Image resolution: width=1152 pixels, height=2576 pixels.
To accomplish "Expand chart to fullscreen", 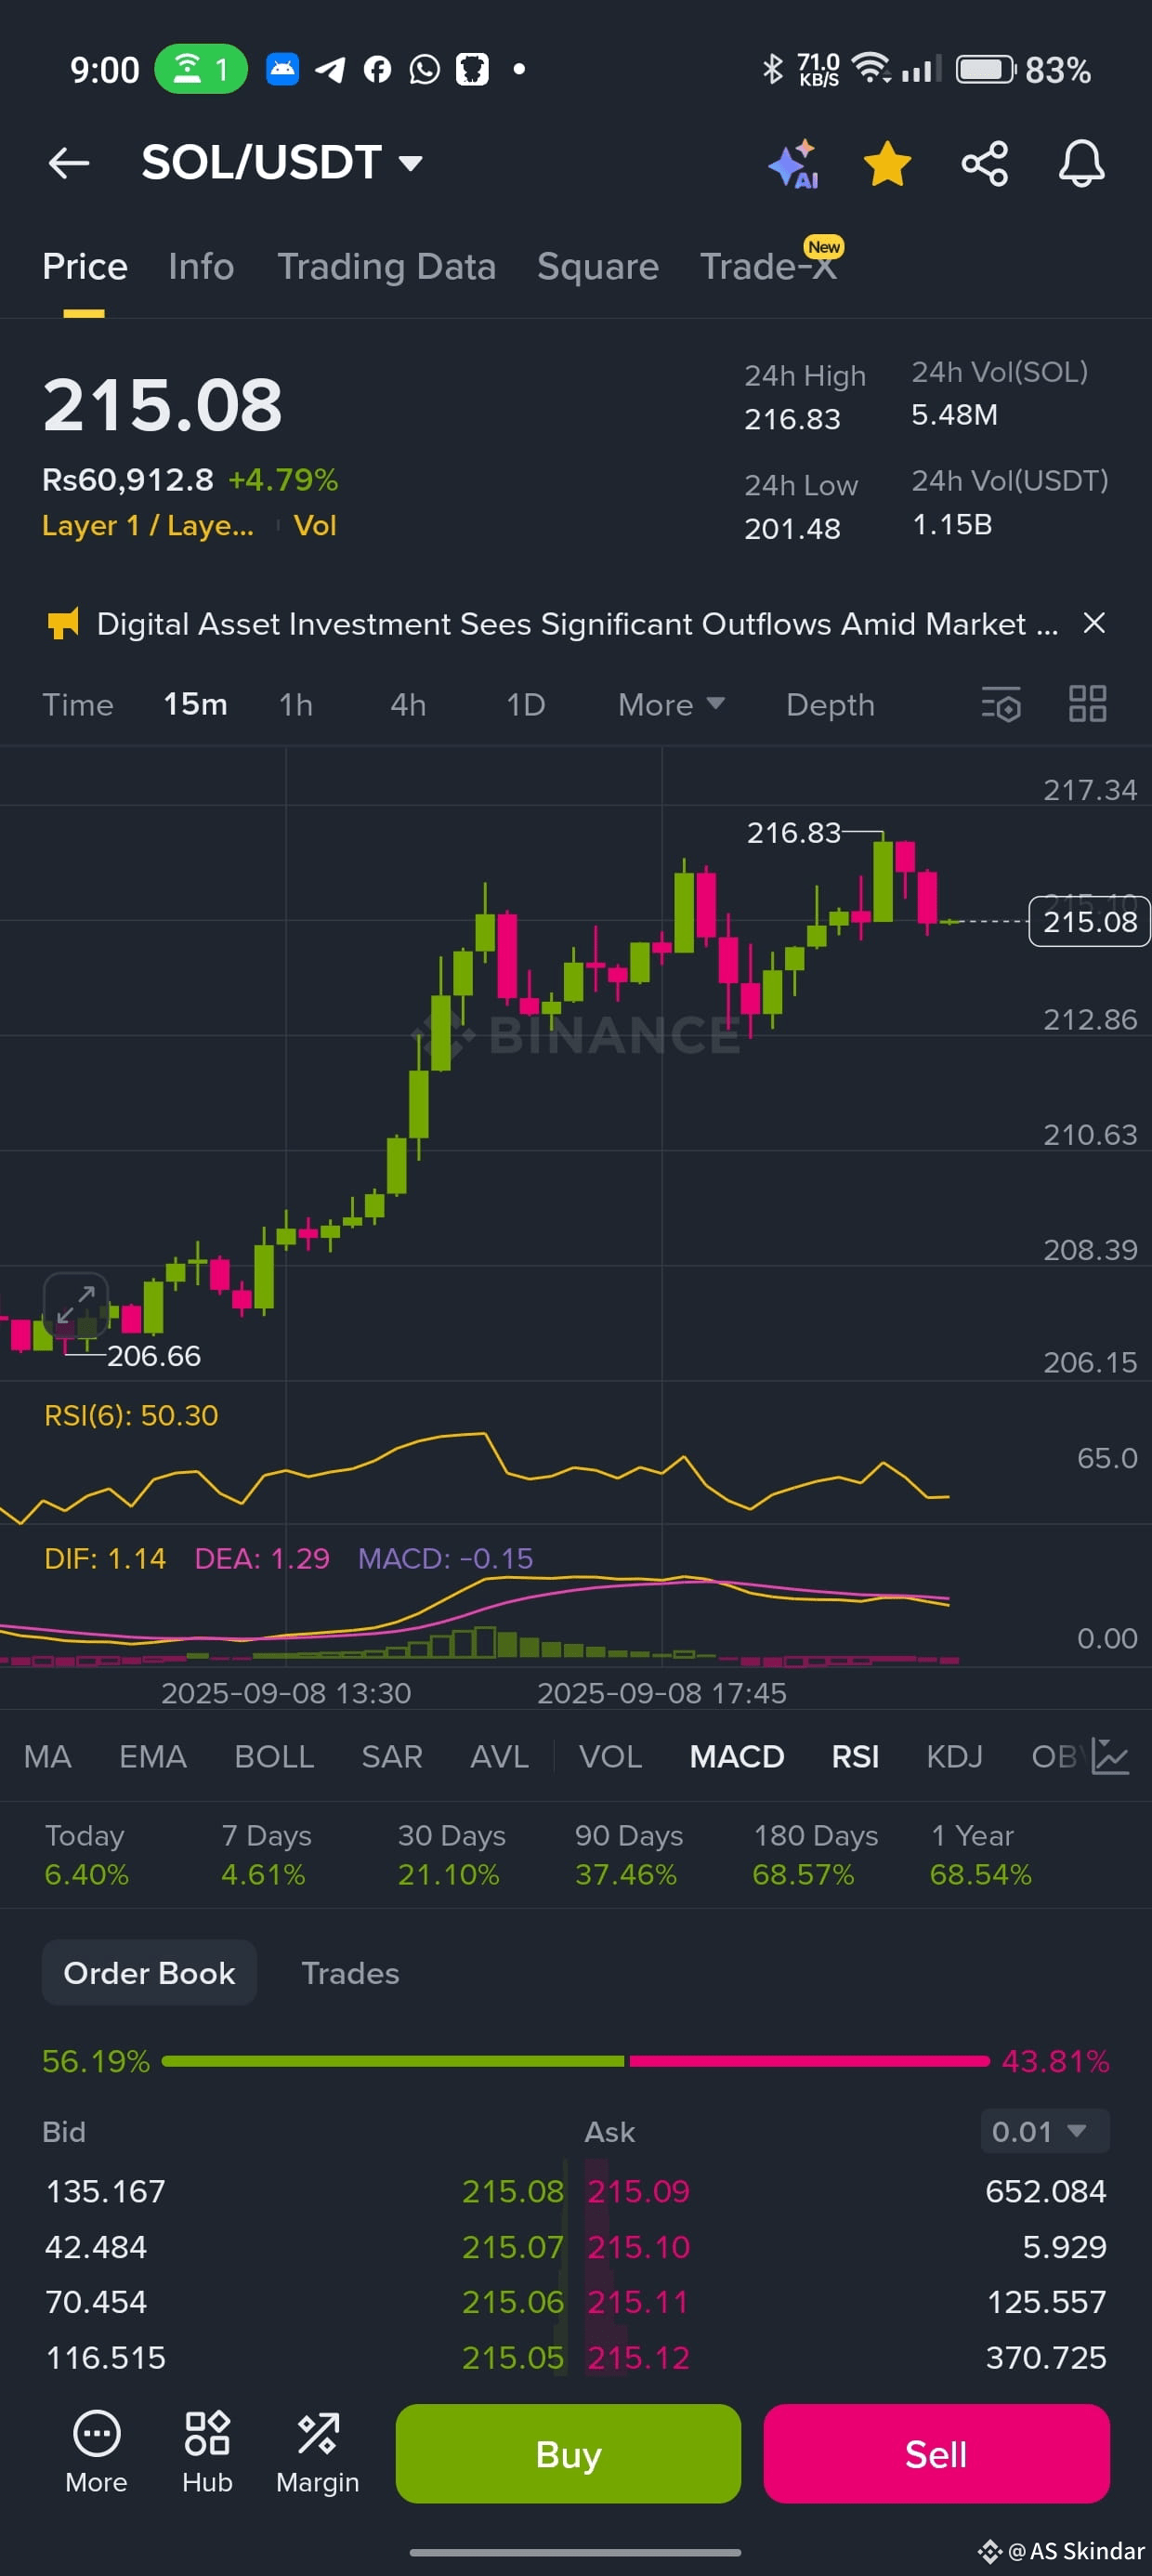I will (x=76, y=1305).
